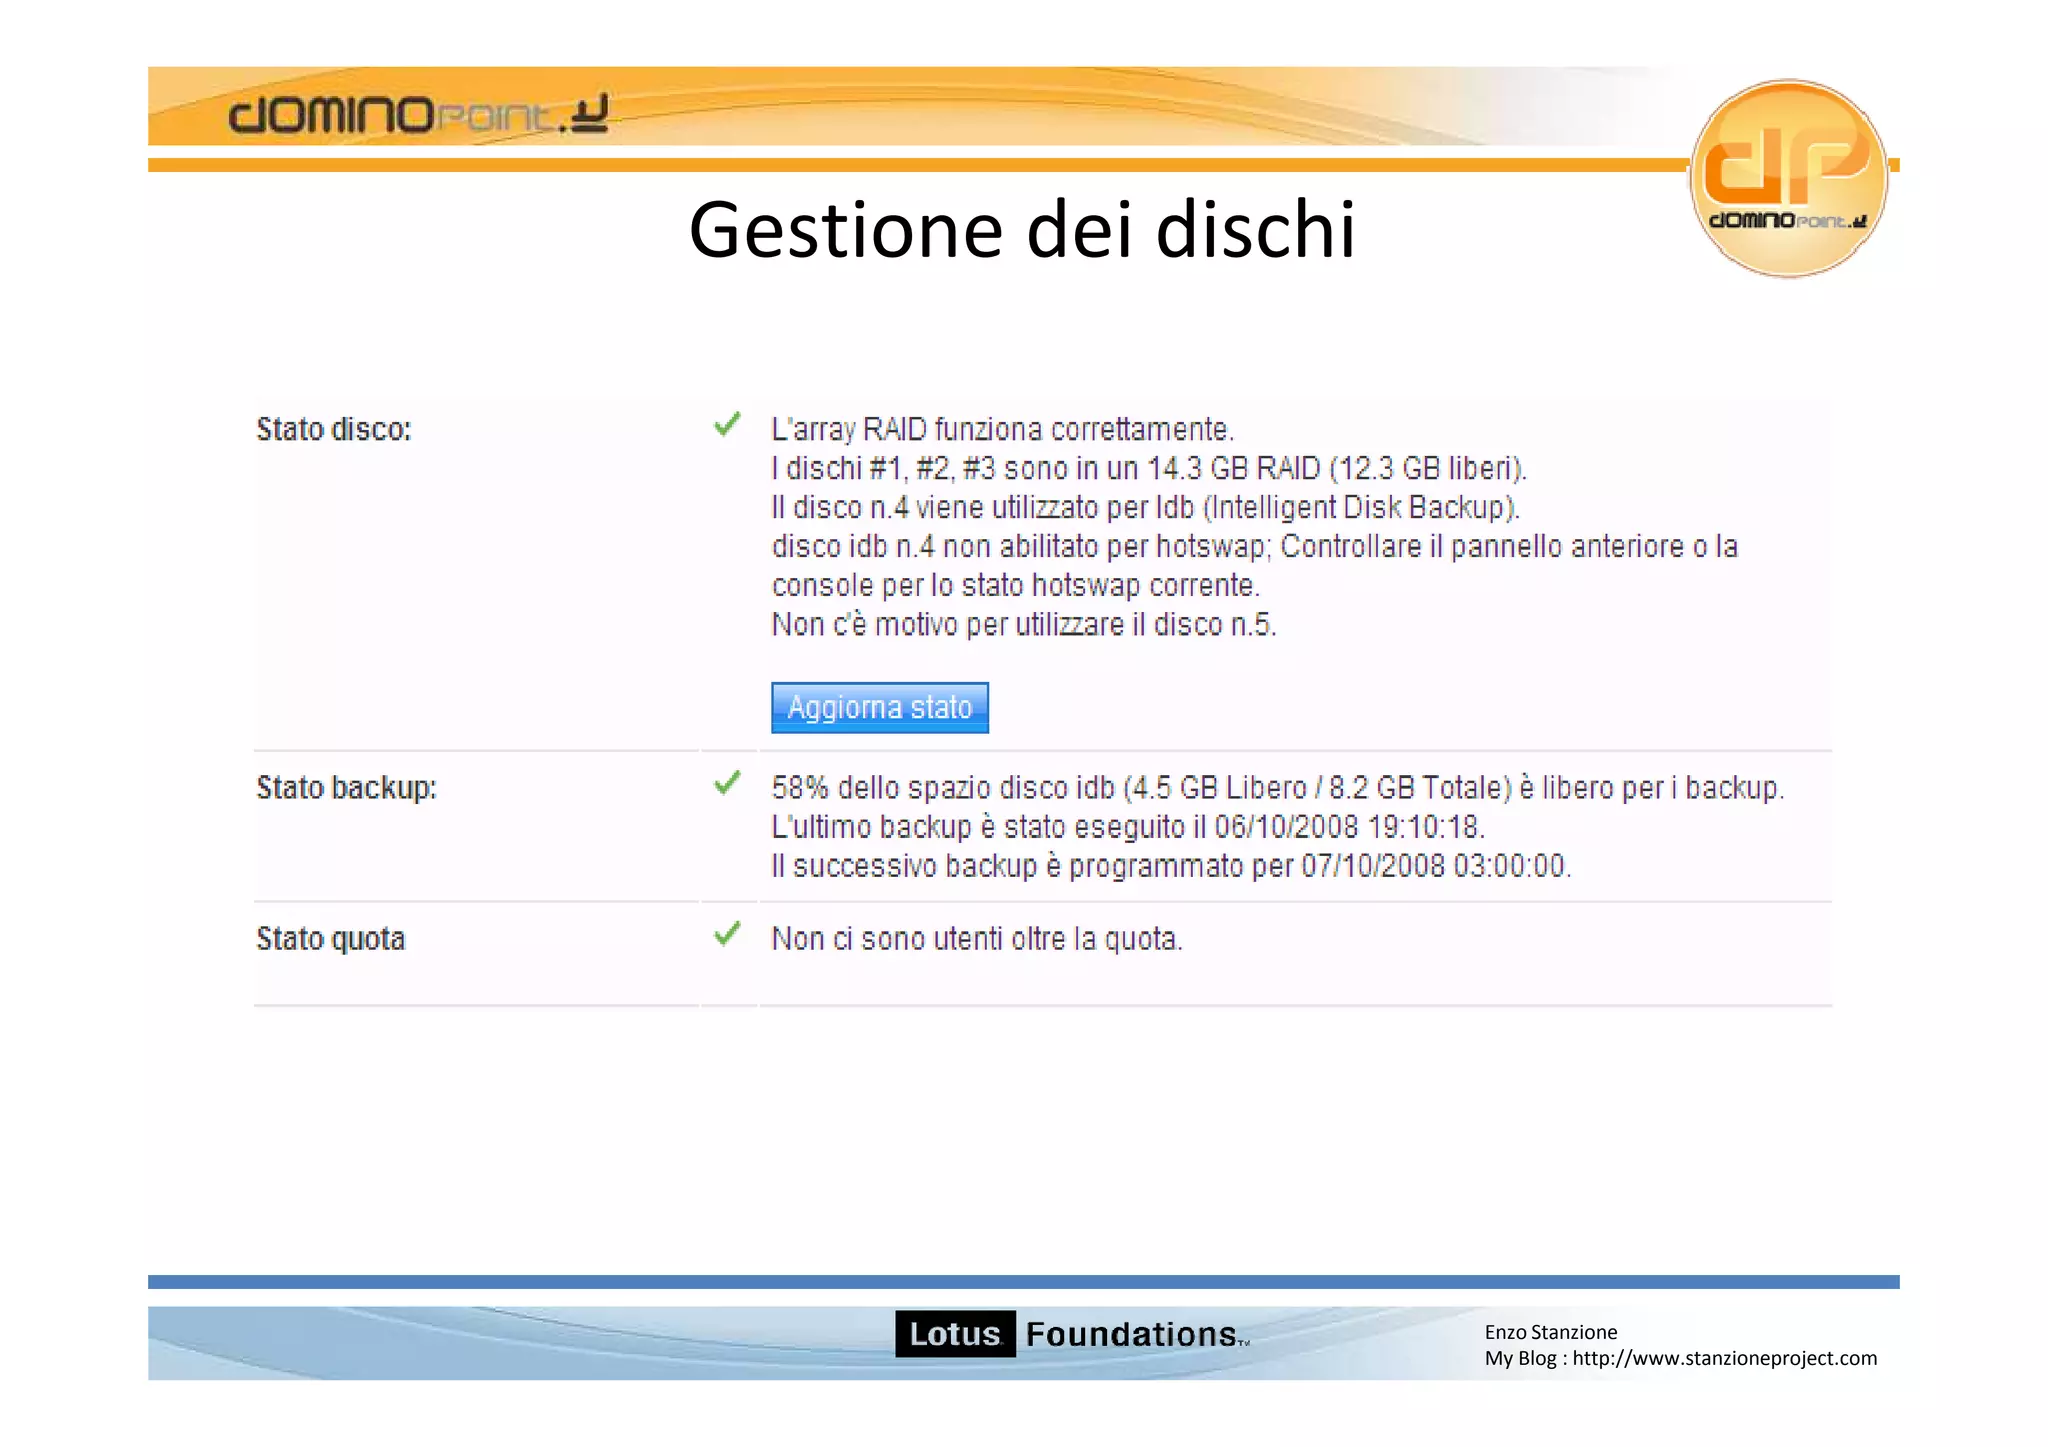This screenshot has height=1447, width=2048.
Task: Click line about dischi #1, #2, #3 RAID
Action: pos(1149,469)
